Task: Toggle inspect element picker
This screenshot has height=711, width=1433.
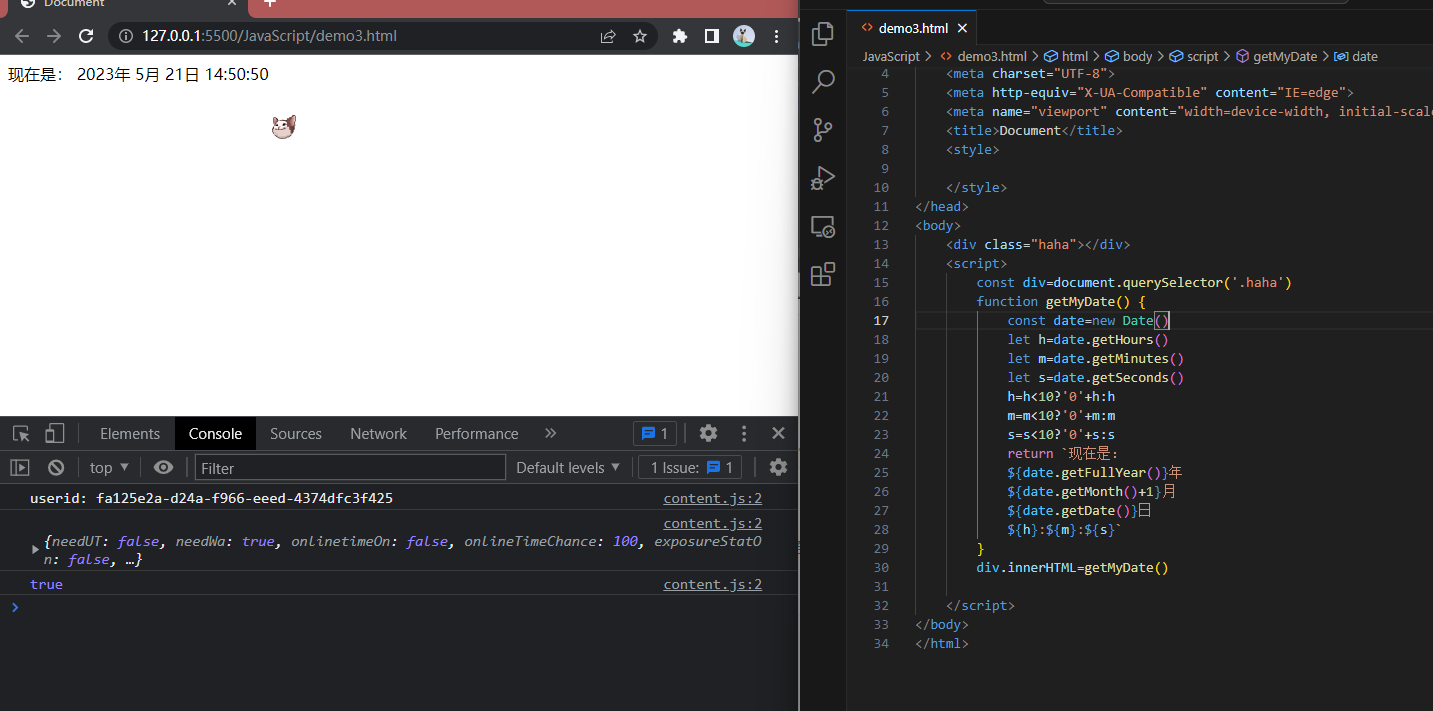Action: 21,433
